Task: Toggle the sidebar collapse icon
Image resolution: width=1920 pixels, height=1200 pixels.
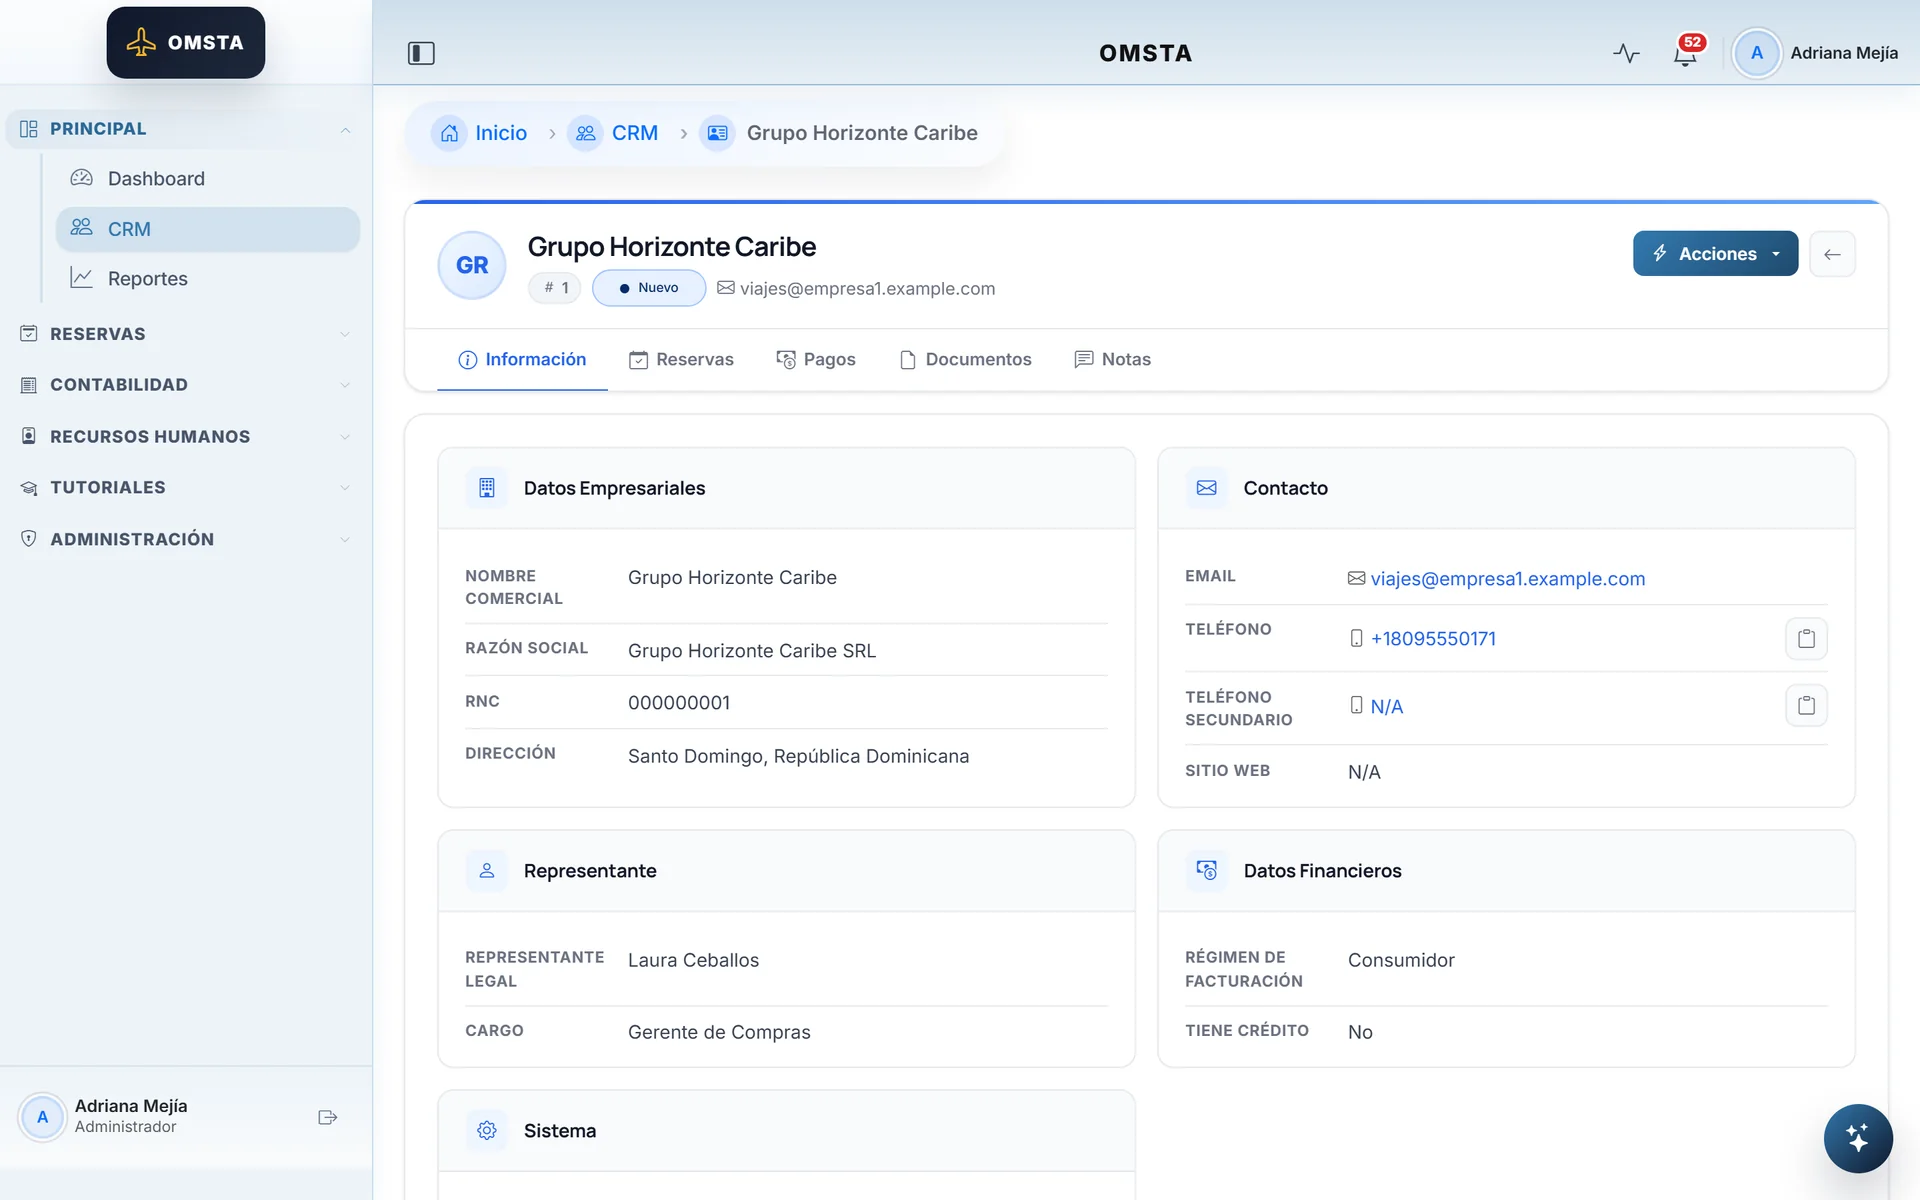Action: [421, 53]
